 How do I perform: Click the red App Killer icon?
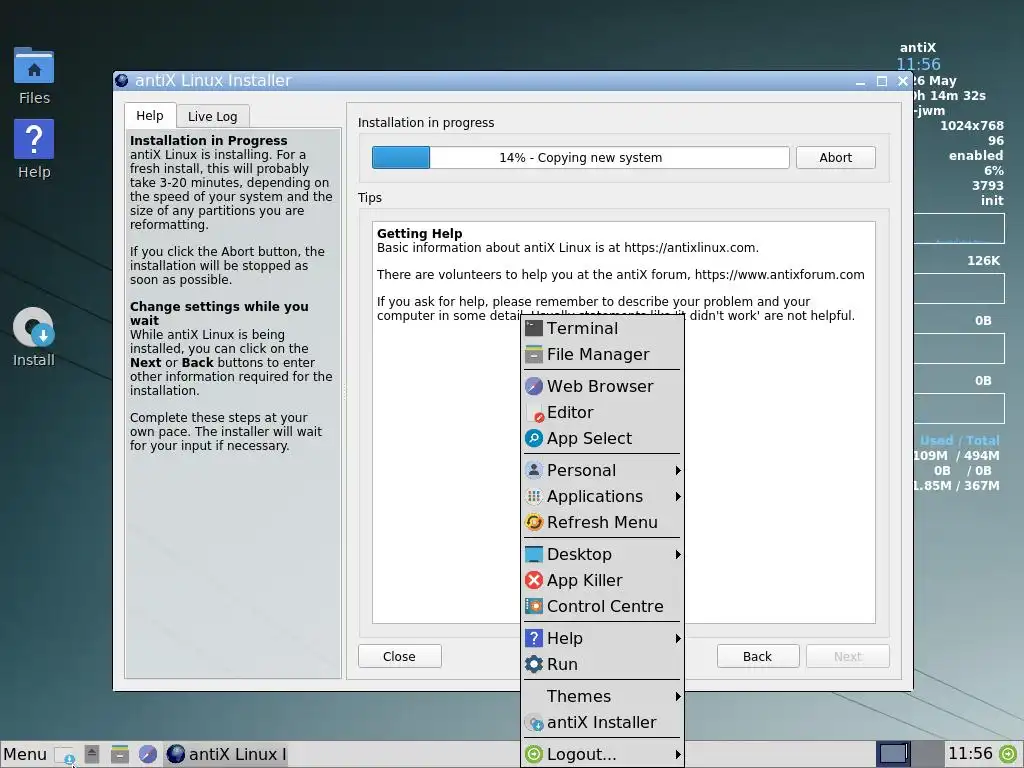534,581
